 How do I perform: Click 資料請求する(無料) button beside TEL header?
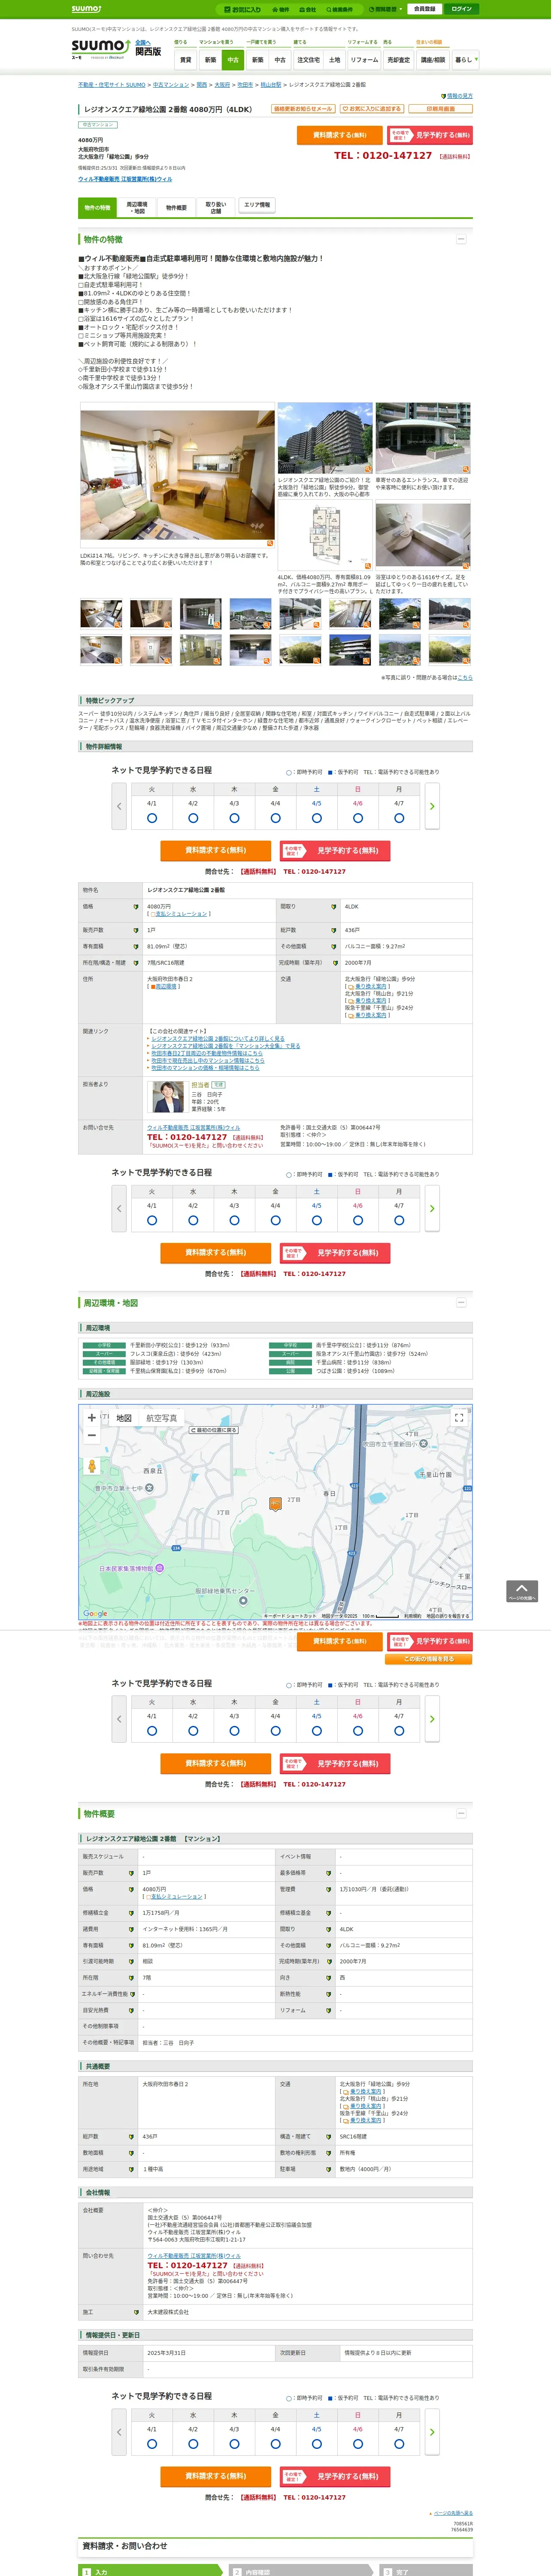(x=340, y=135)
